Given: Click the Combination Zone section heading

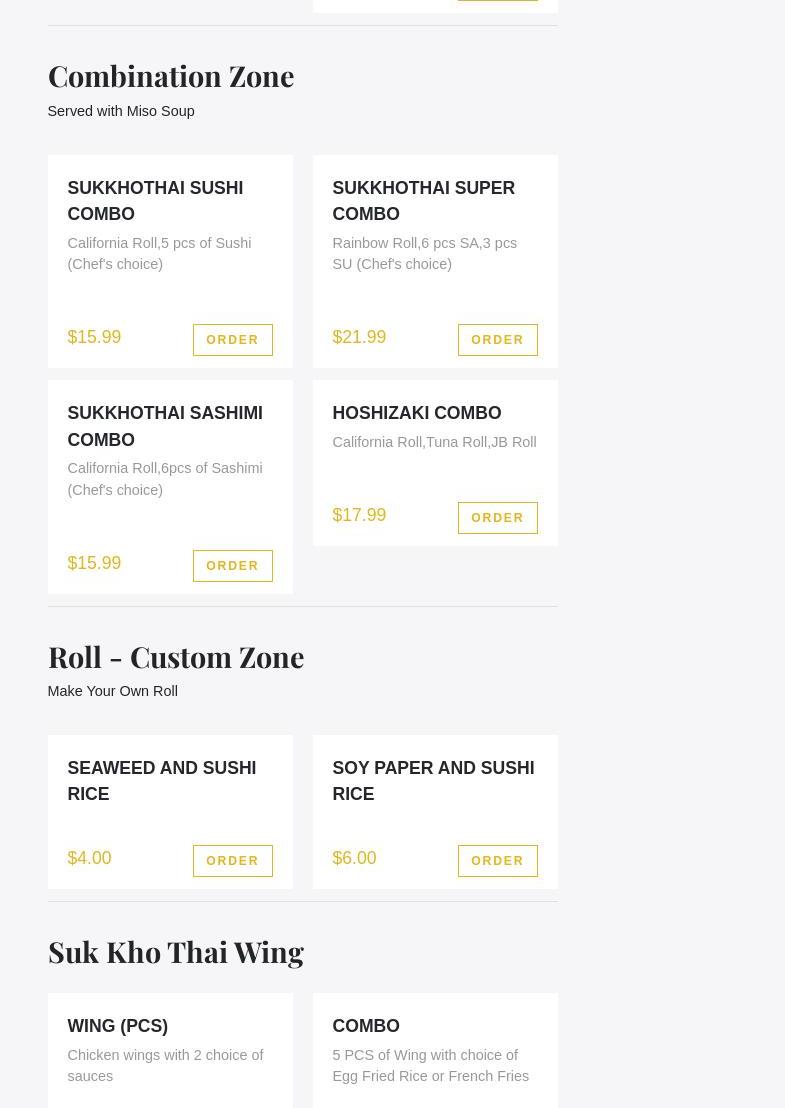Looking at the screenshot, I should [x=171, y=76].
